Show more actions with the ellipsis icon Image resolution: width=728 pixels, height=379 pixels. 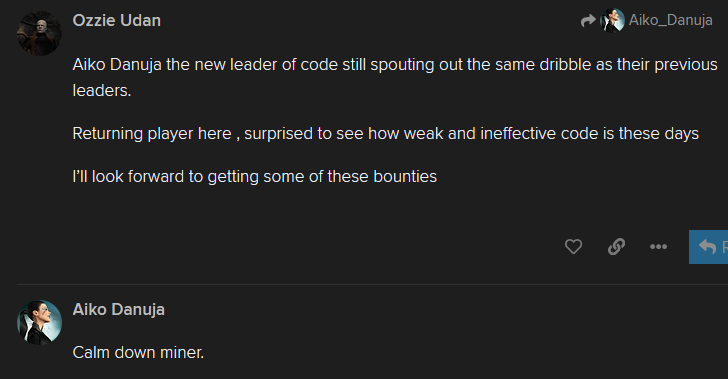point(658,247)
